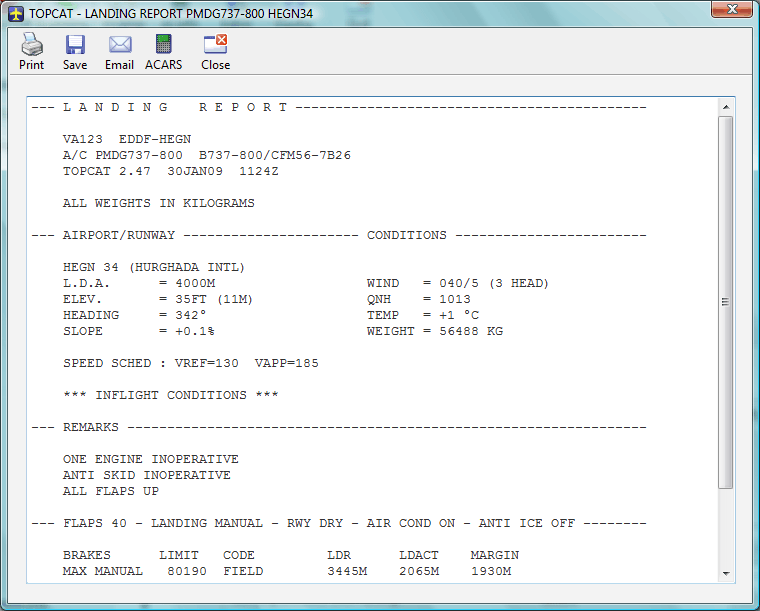Image resolution: width=760 pixels, height=611 pixels.
Task: Click the L.D.A. value '4000M'
Action: [x=195, y=283]
